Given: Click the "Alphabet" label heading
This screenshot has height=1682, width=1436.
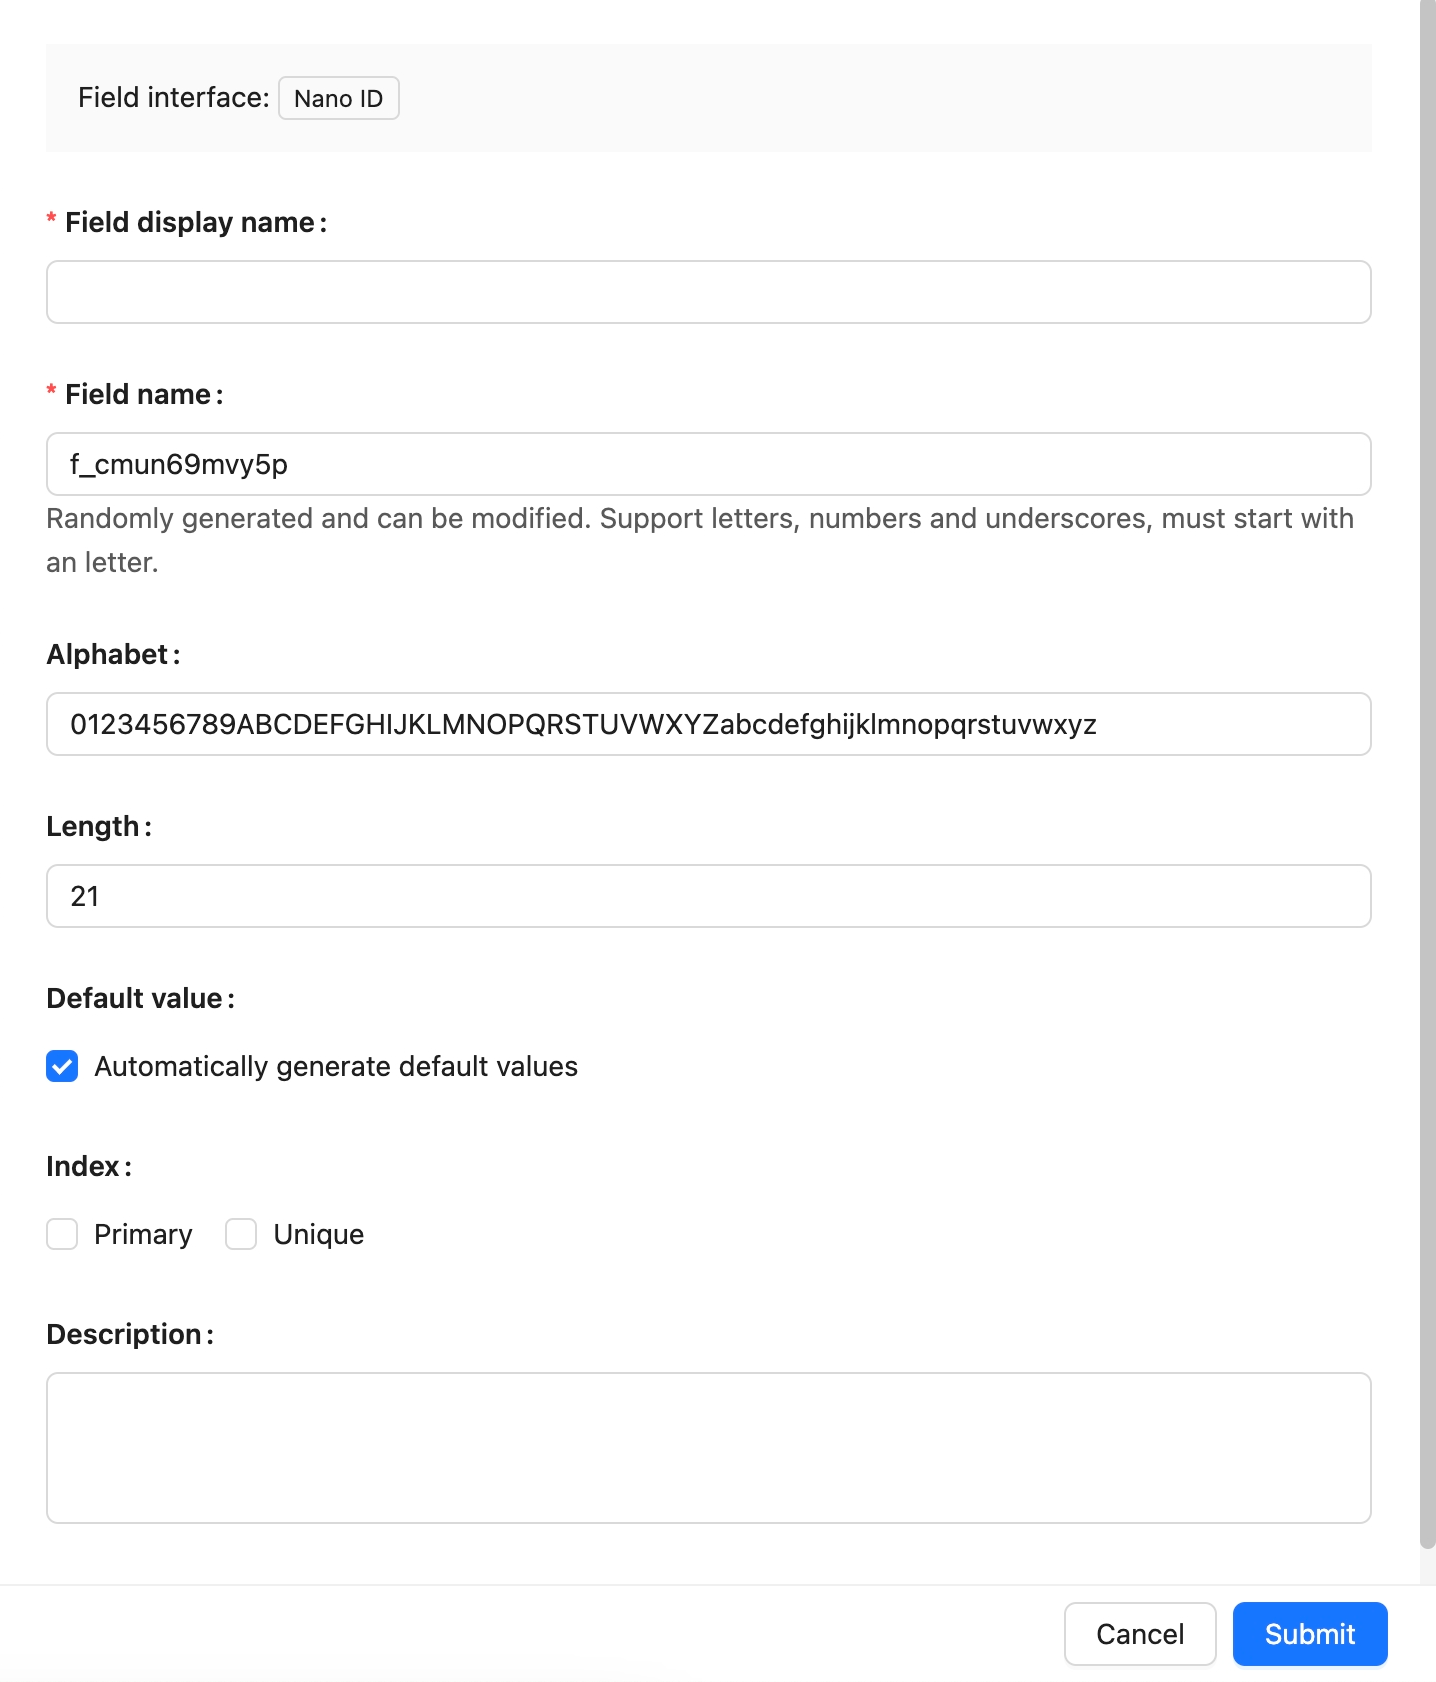Looking at the screenshot, I should [107, 654].
